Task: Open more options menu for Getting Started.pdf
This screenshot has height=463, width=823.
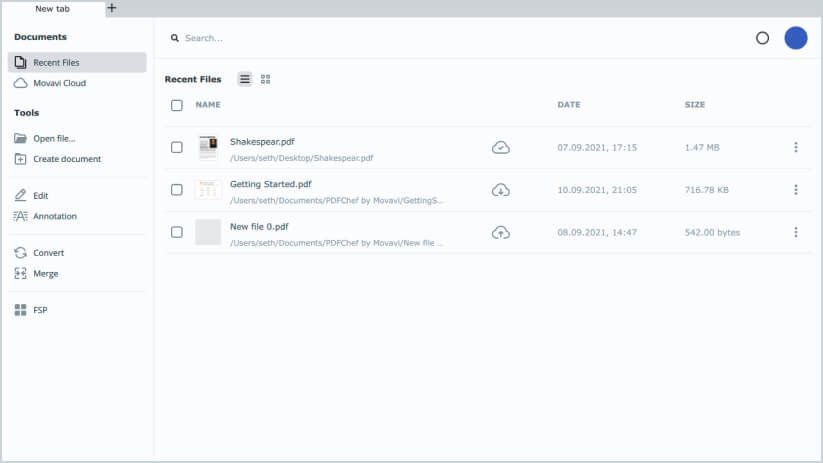Action: click(795, 190)
